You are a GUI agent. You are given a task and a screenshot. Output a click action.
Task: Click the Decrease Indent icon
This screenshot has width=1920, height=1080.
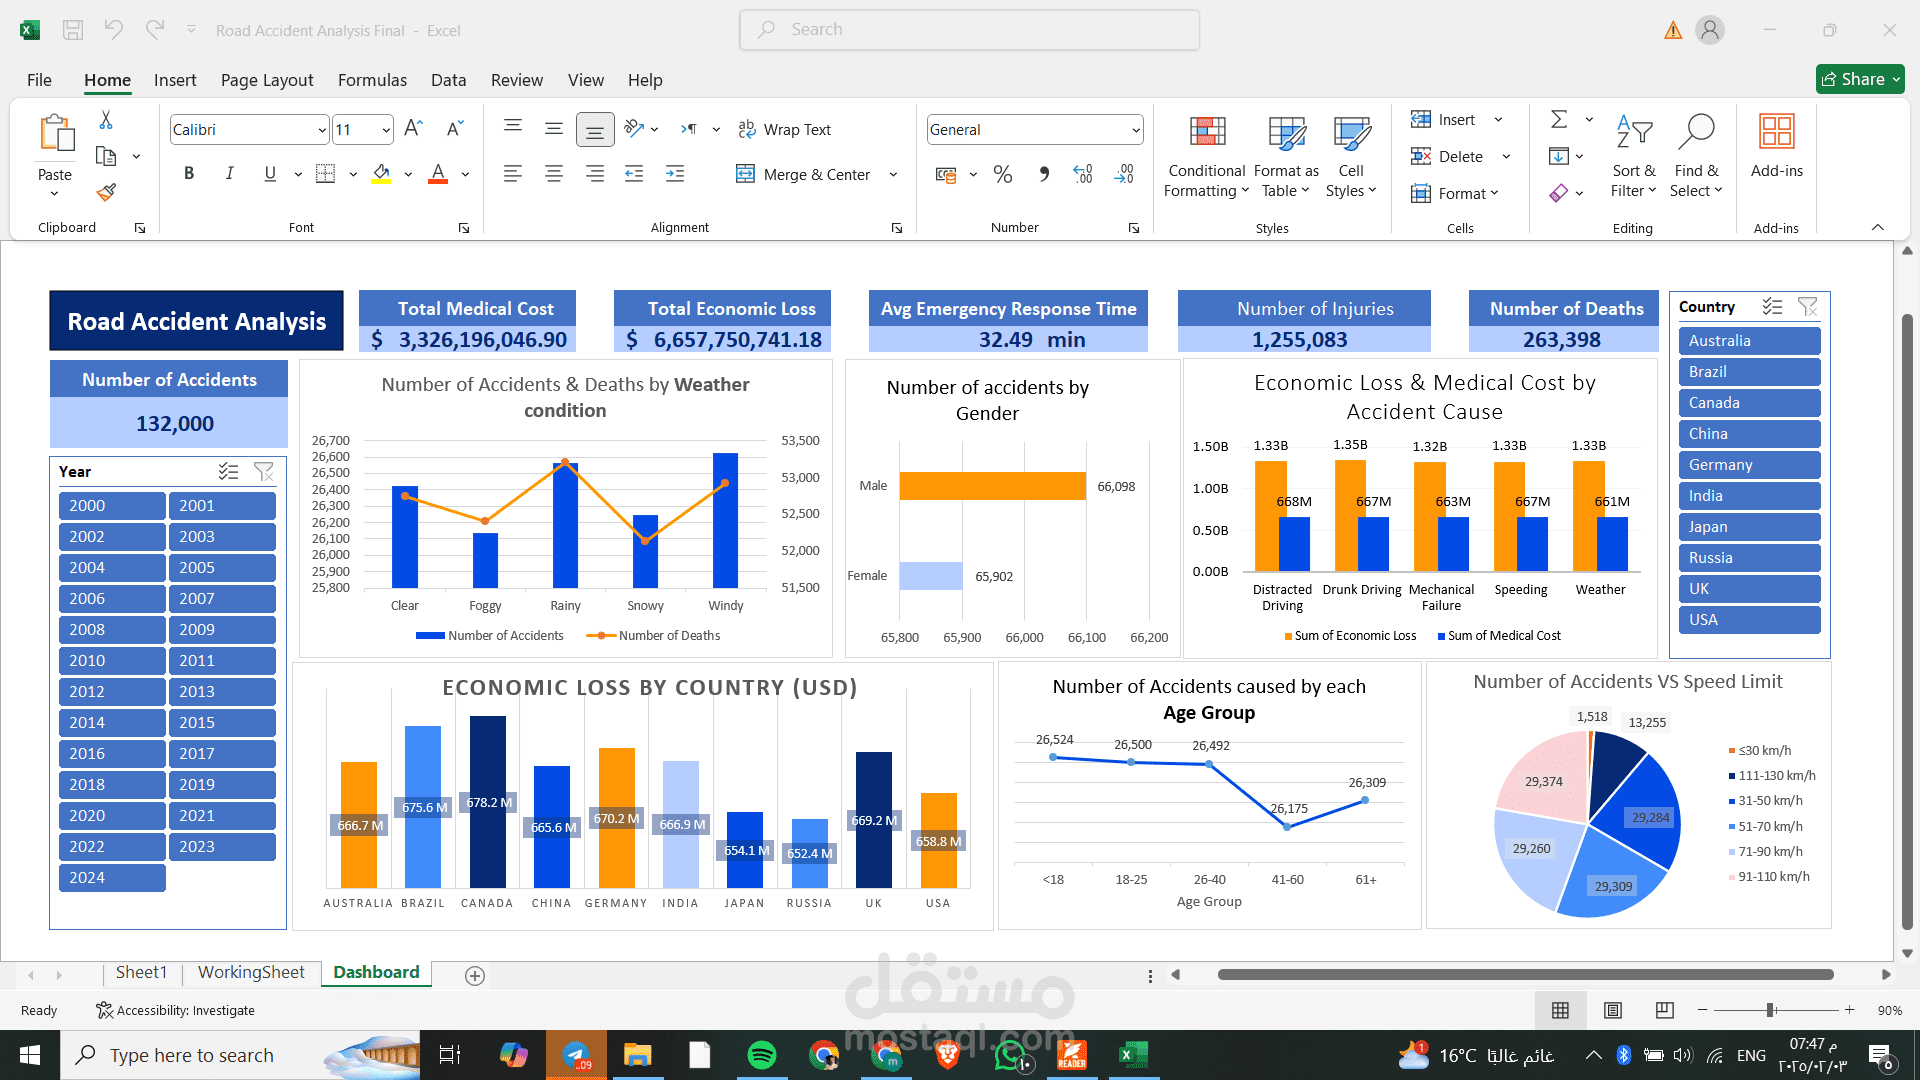coord(634,174)
